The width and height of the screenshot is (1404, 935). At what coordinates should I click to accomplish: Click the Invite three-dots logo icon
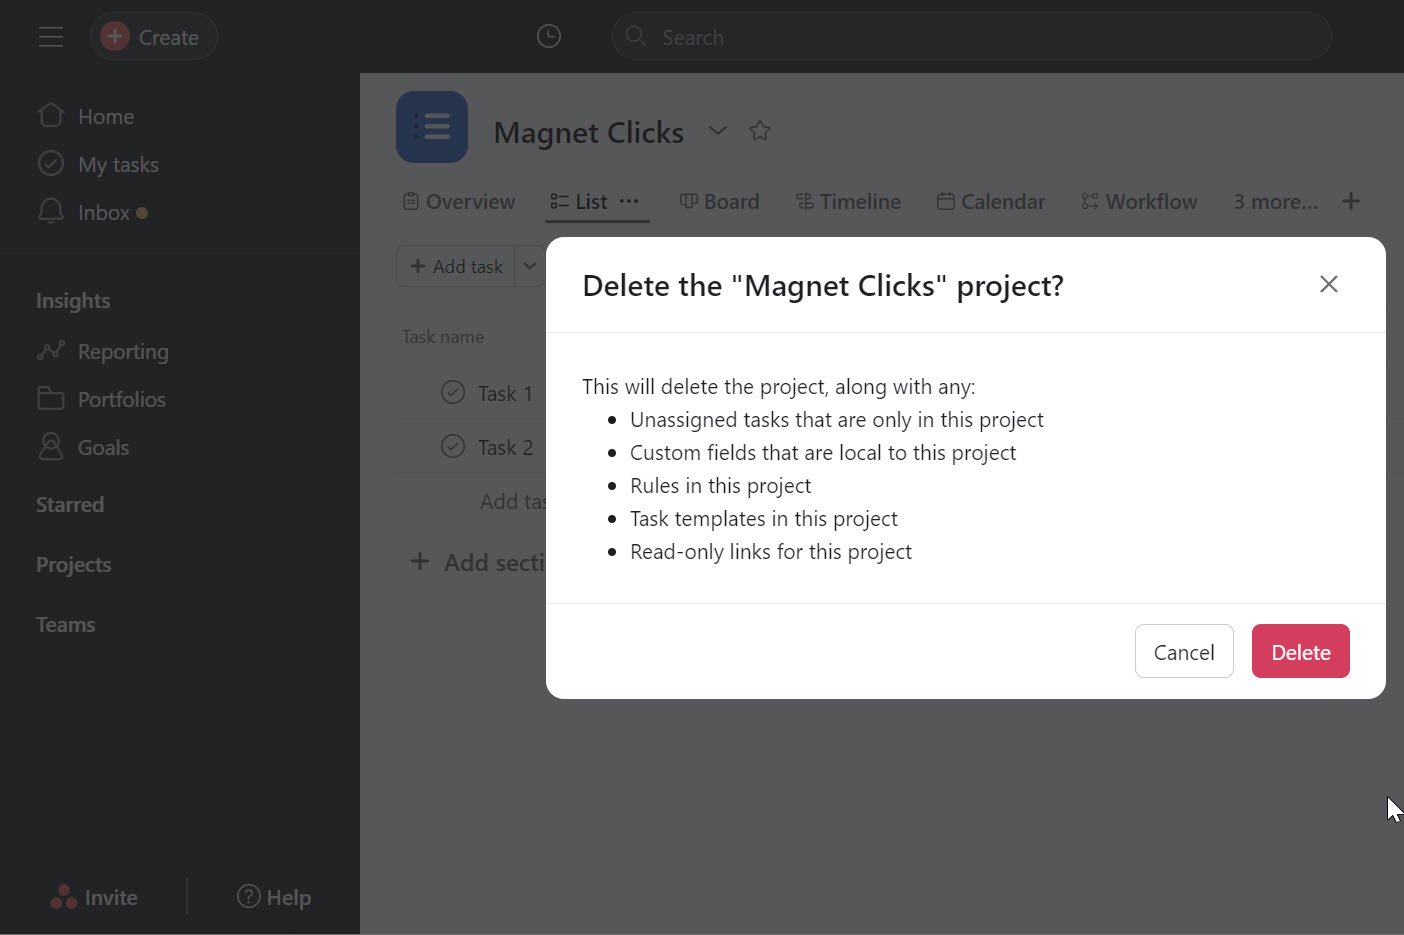[x=64, y=897]
